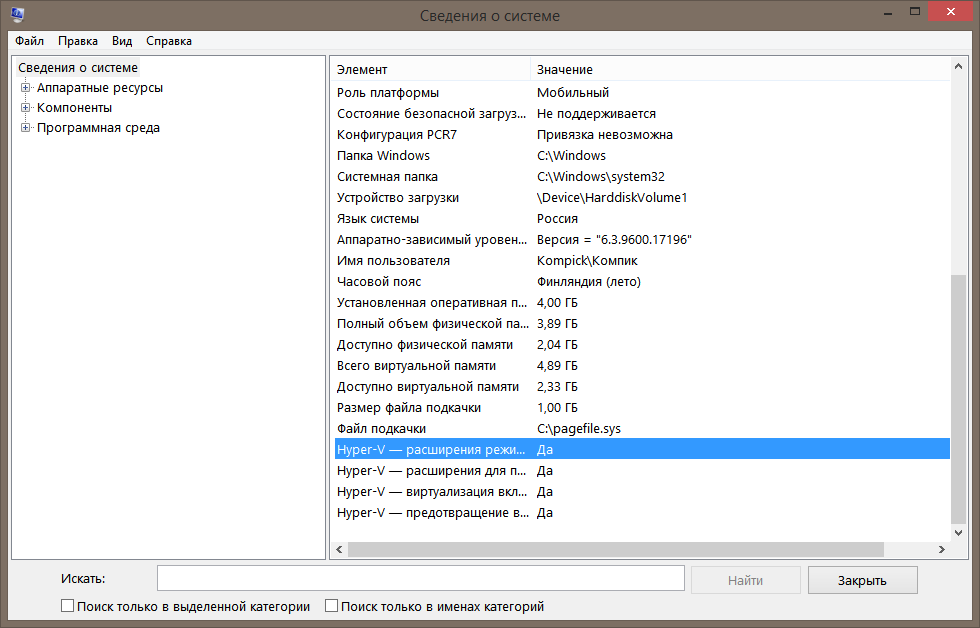
Task: Click the Элемент column header
Action: click(430, 69)
